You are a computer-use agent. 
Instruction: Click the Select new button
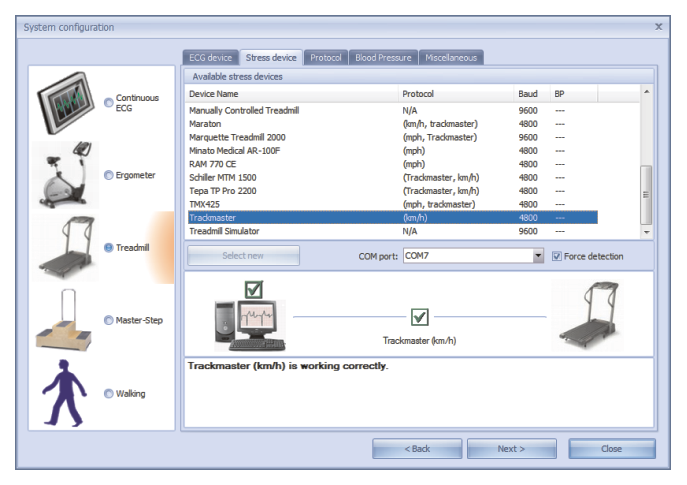[x=244, y=255]
